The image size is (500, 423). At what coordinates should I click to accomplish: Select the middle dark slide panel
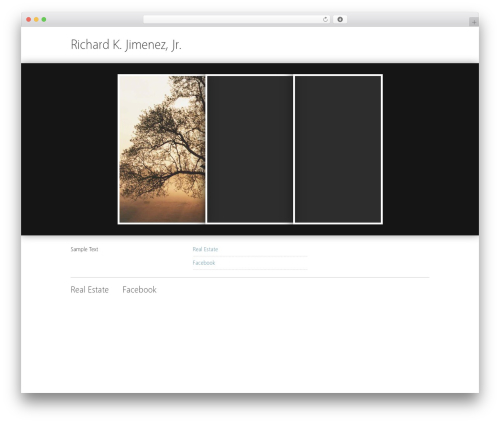pyautogui.click(x=250, y=149)
